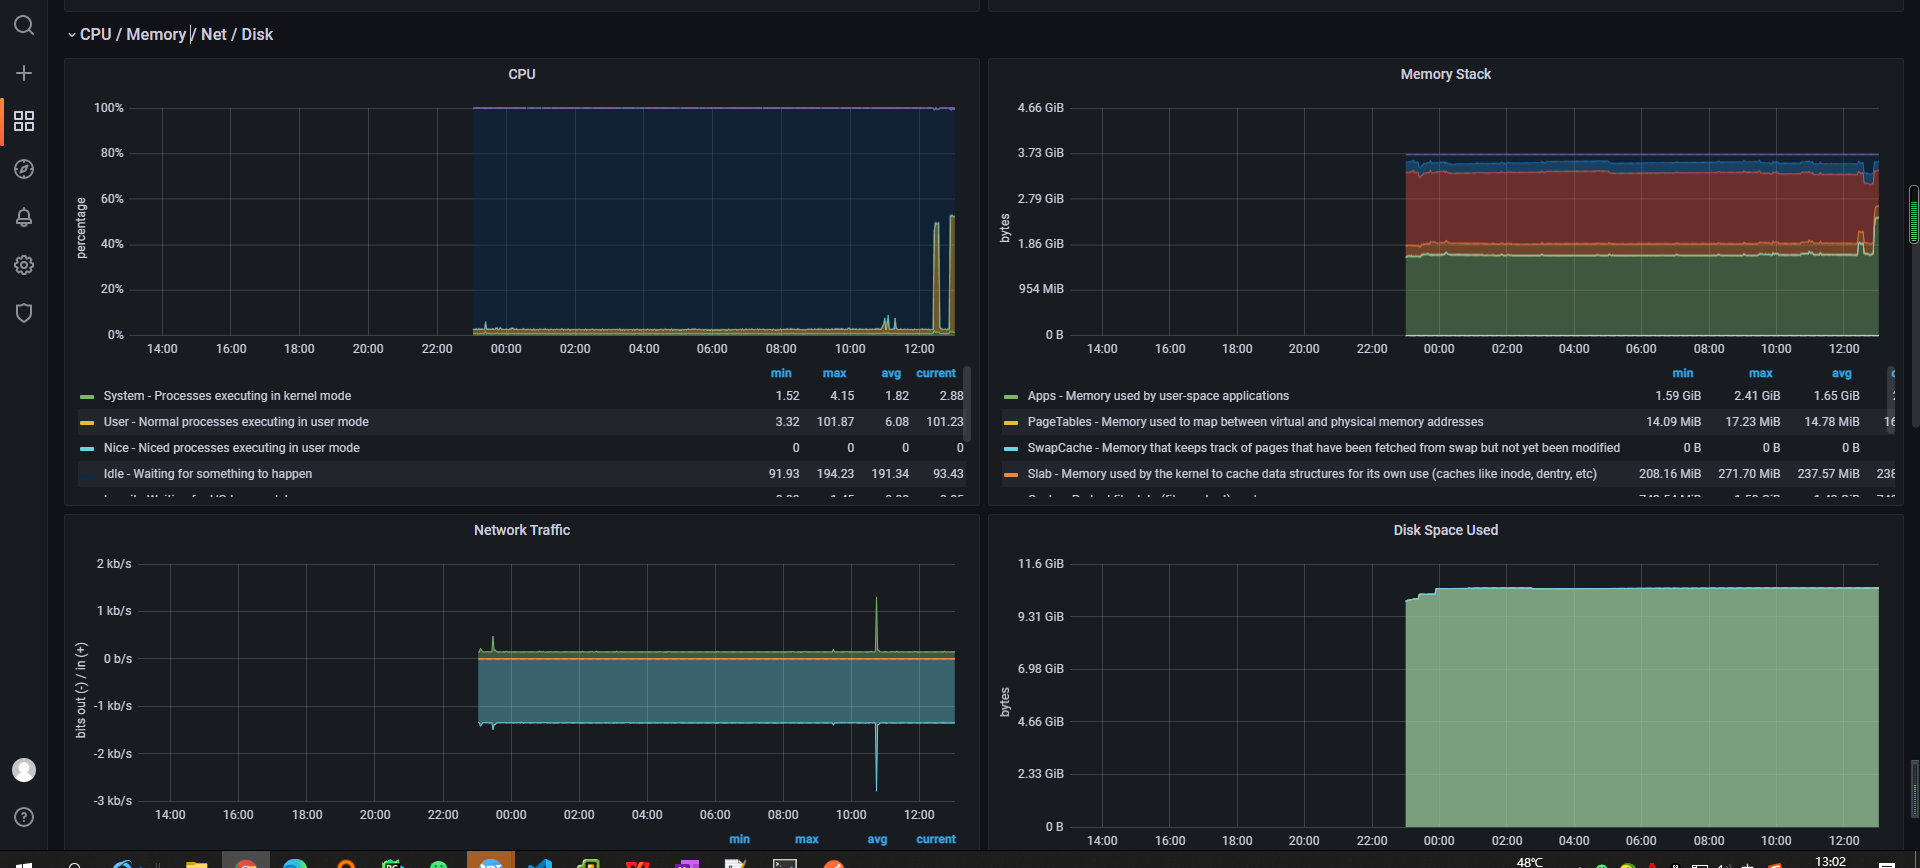Click PageTables max value 17.23 MiB
This screenshot has height=868, width=1920.
pyautogui.click(x=1753, y=422)
